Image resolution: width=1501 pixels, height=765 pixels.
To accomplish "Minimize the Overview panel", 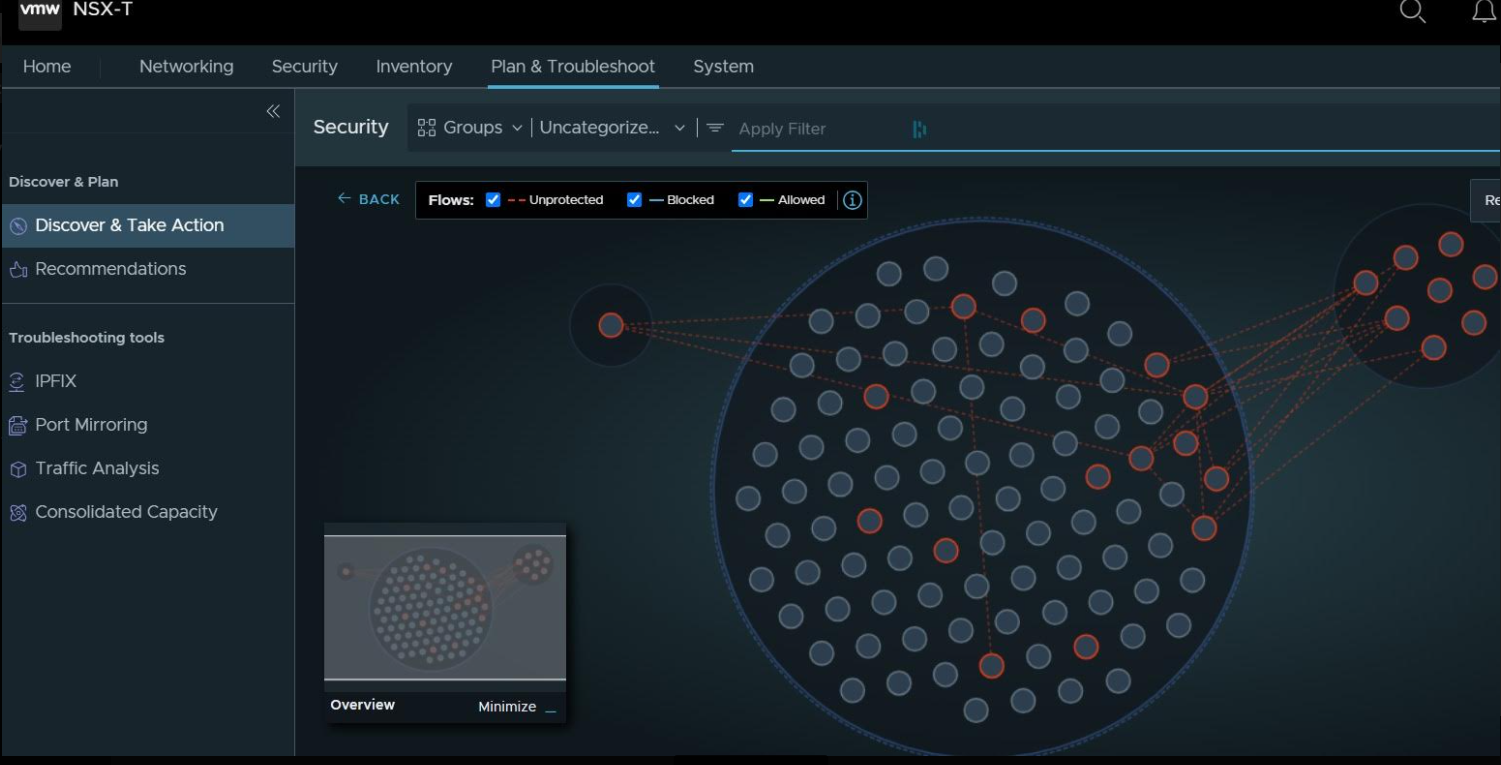I will (x=516, y=707).
